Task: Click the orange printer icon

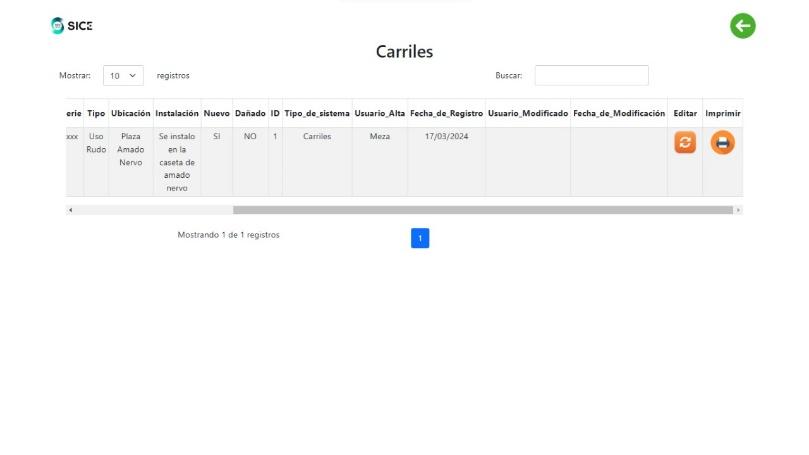Action: pyautogui.click(x=722, y=142)
